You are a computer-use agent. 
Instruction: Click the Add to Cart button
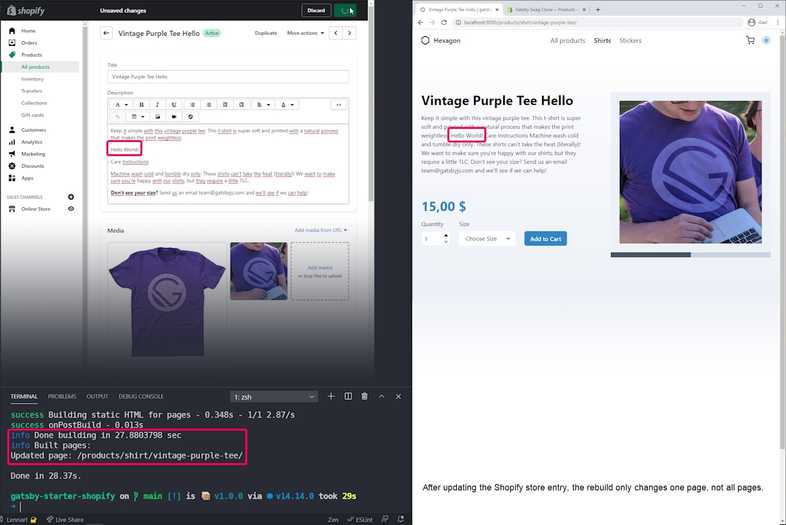[545, 239]
